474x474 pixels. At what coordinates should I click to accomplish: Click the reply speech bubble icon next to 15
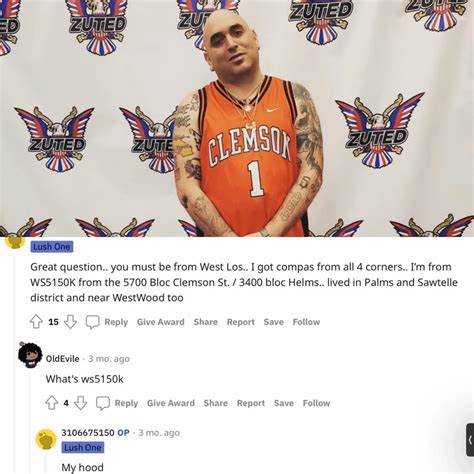[x=92, y=322]
